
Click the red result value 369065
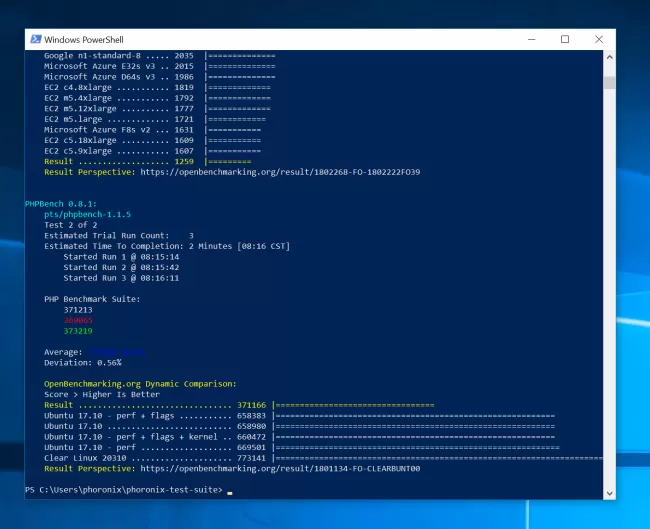pos(78,320)
